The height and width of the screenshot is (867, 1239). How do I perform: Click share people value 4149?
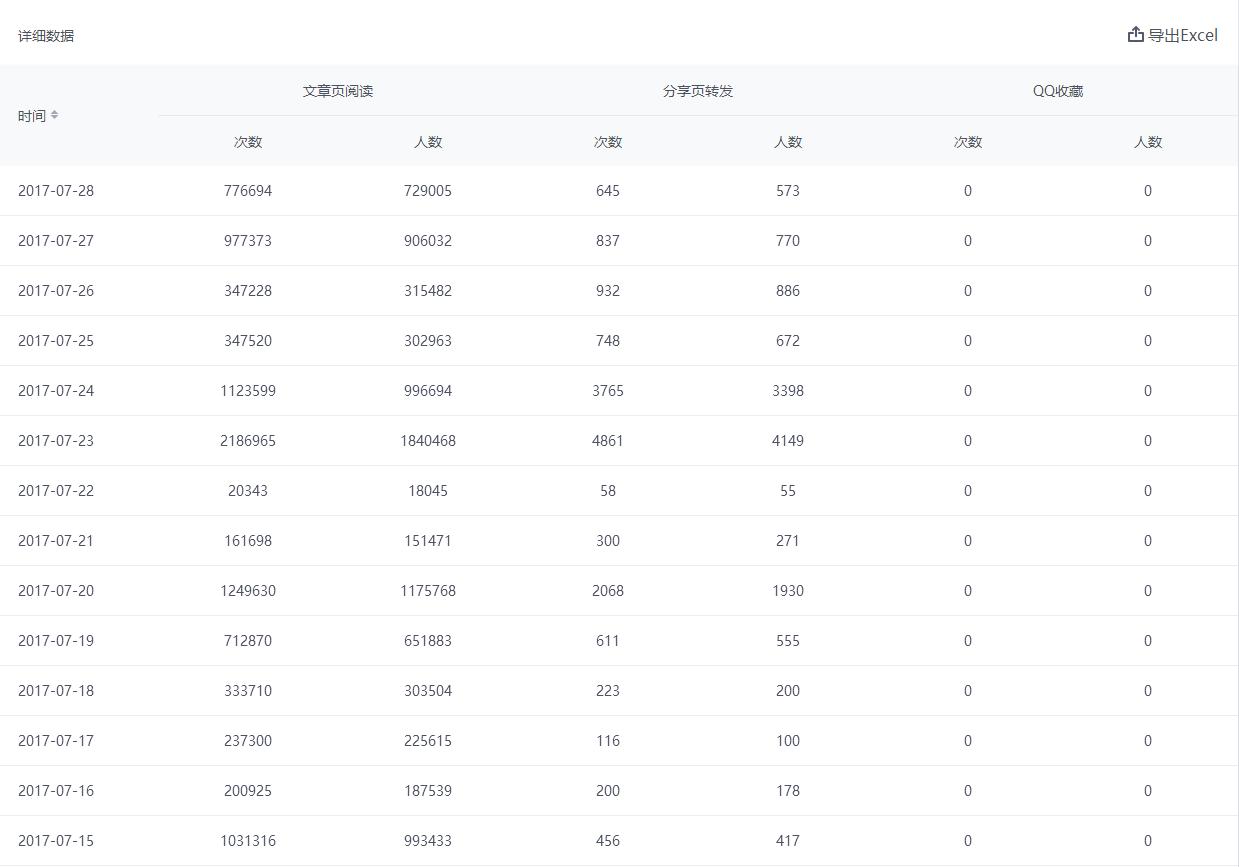coord(788,441)
